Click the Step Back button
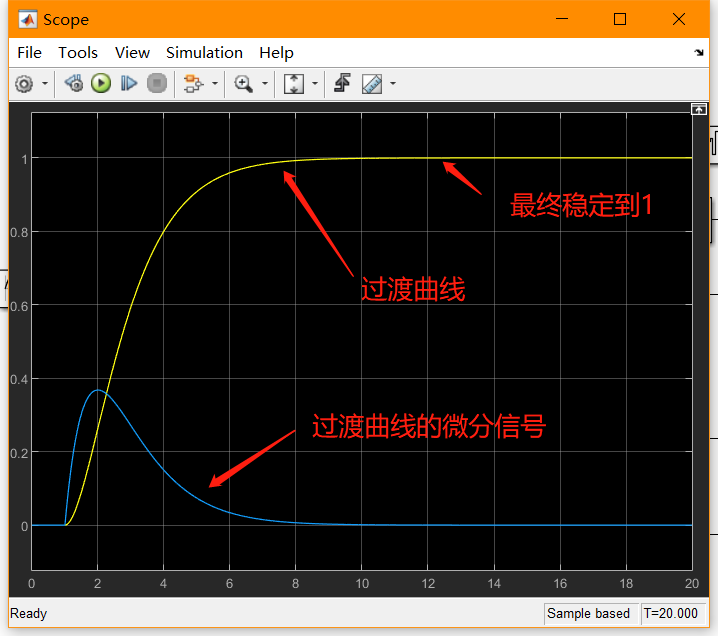The height and width of the screenshot is (636, 718). pyautogui.click(x=74, y=84)
